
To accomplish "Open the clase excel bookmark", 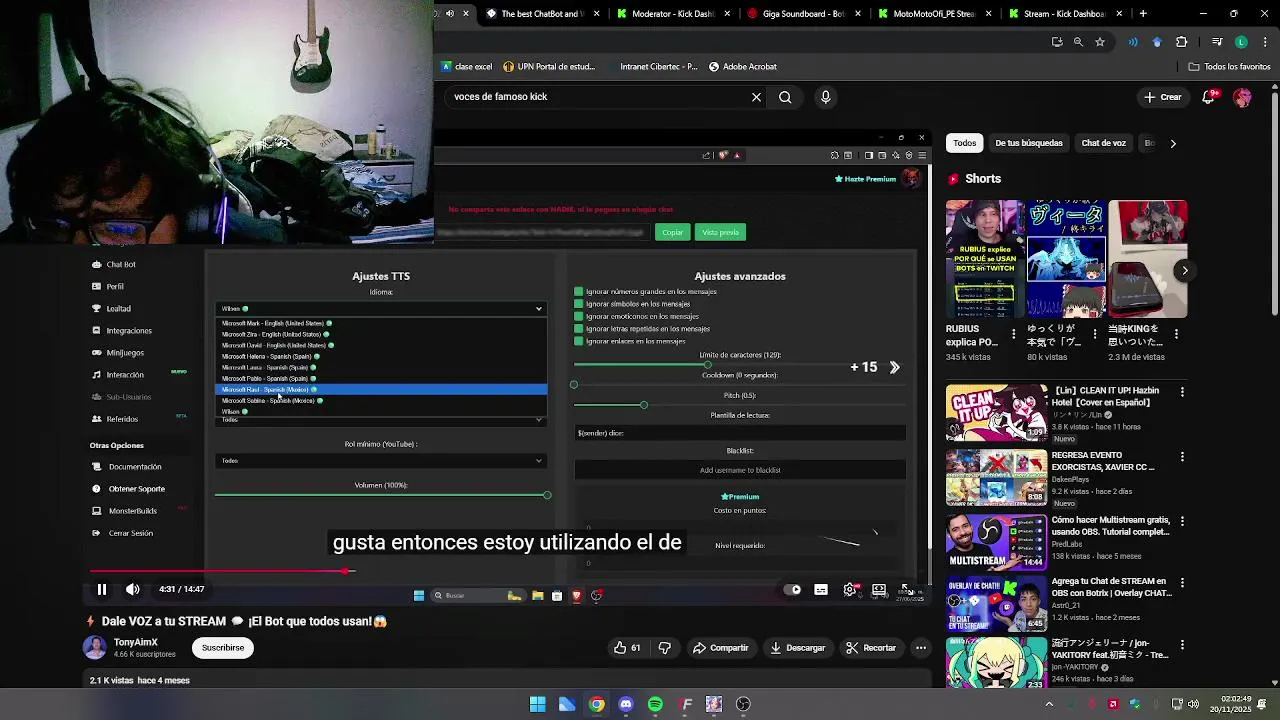I will pos(467,67).
